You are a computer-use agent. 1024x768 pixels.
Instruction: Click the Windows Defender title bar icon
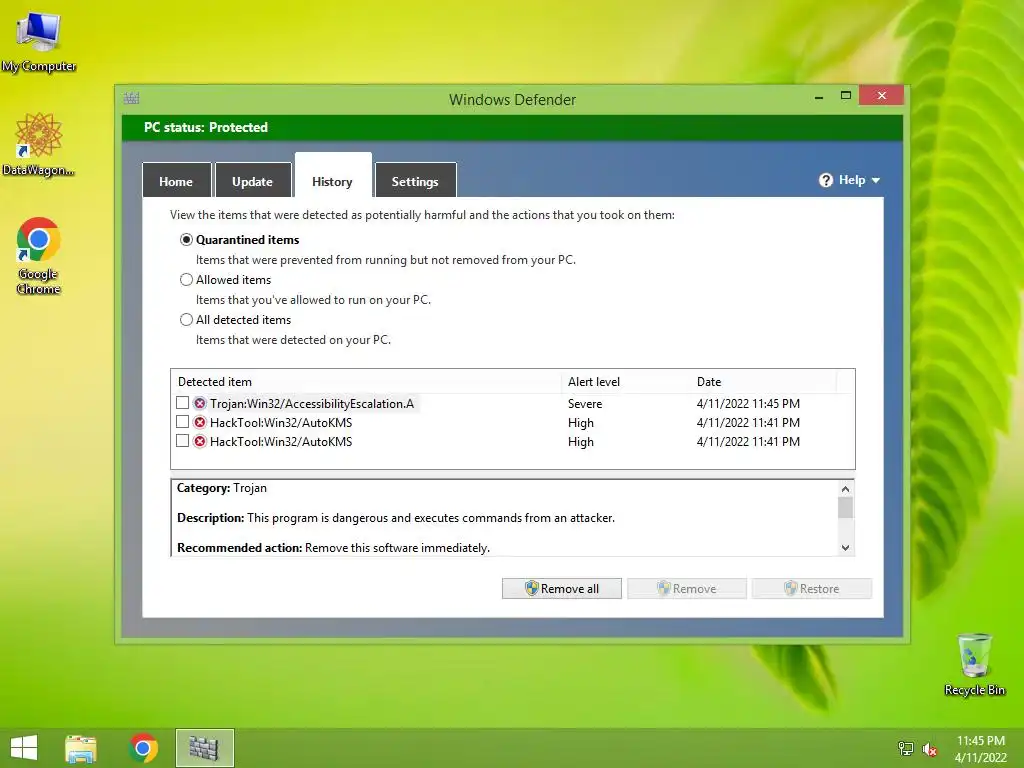pyautogui.click(x=131, y=99)
